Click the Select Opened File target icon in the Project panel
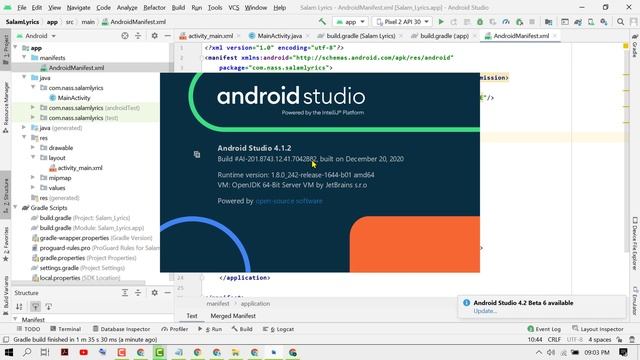This screenshot has width=640, height=360. (125, 36)
